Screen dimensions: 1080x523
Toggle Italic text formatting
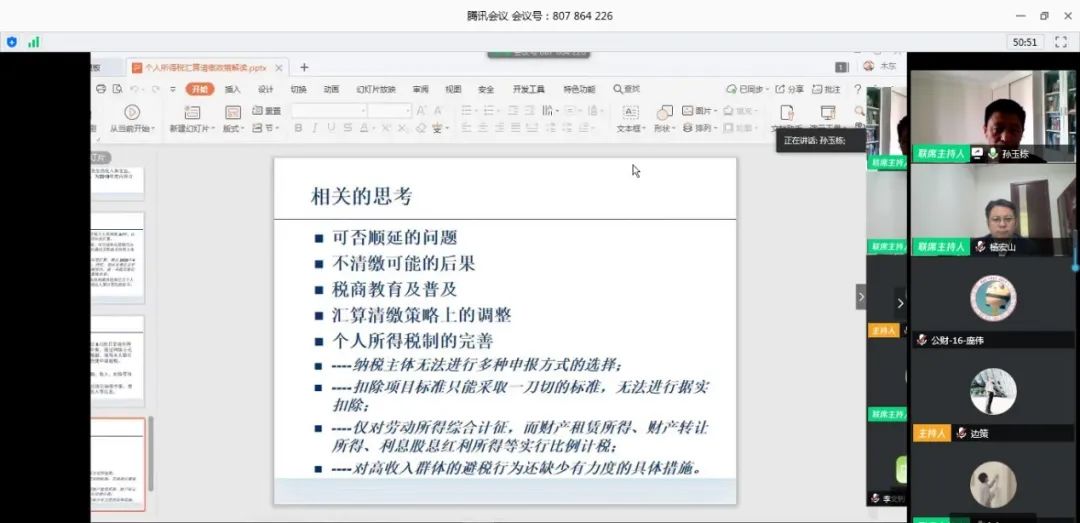[x=314, y=128]
